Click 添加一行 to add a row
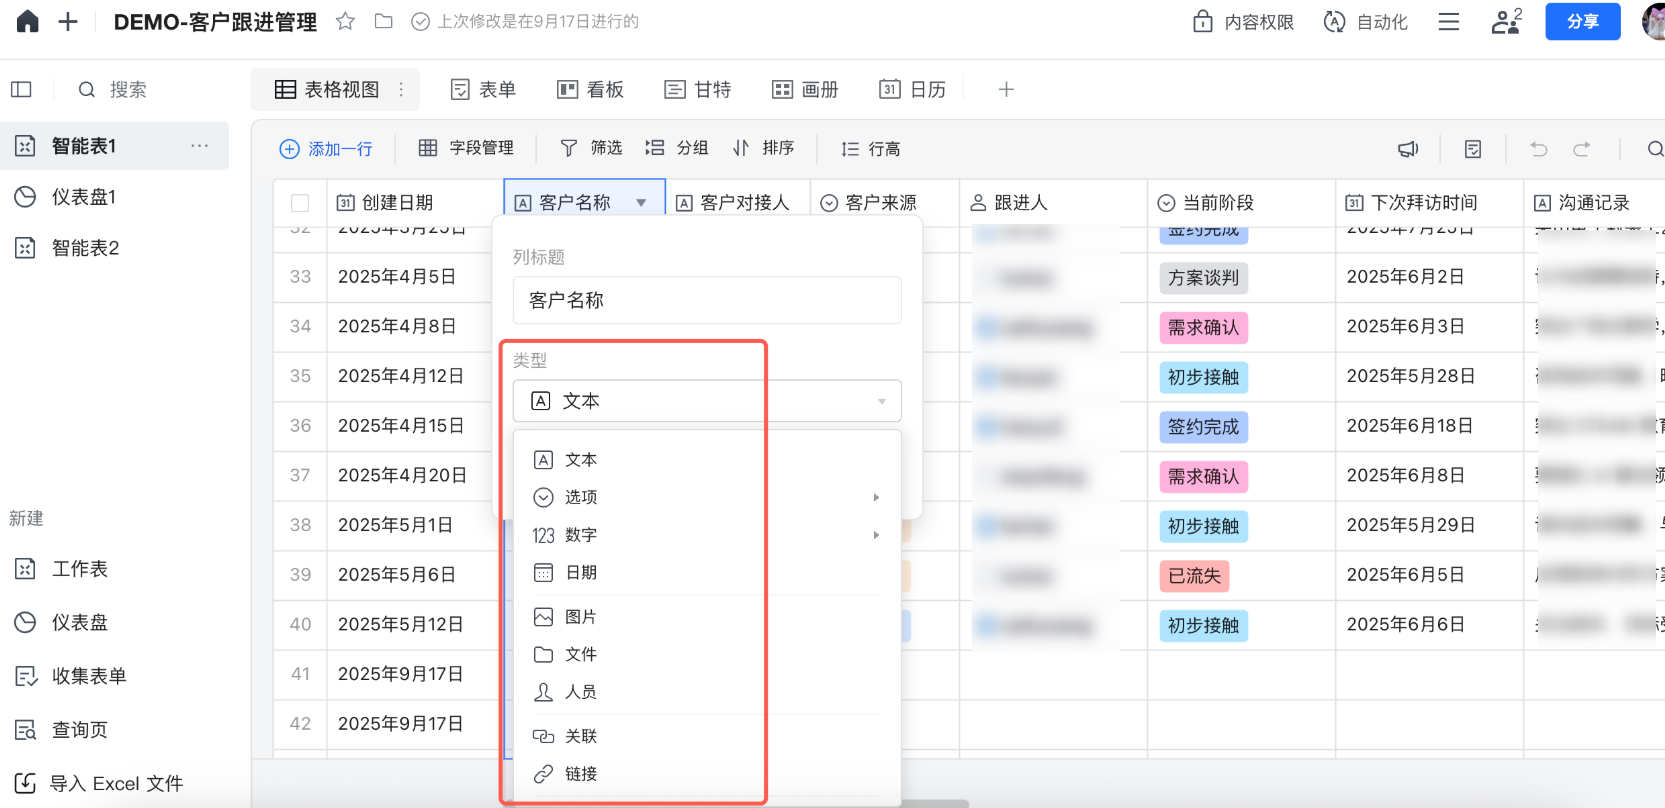This screenshot has width=1665, height=808. point(326,149)
